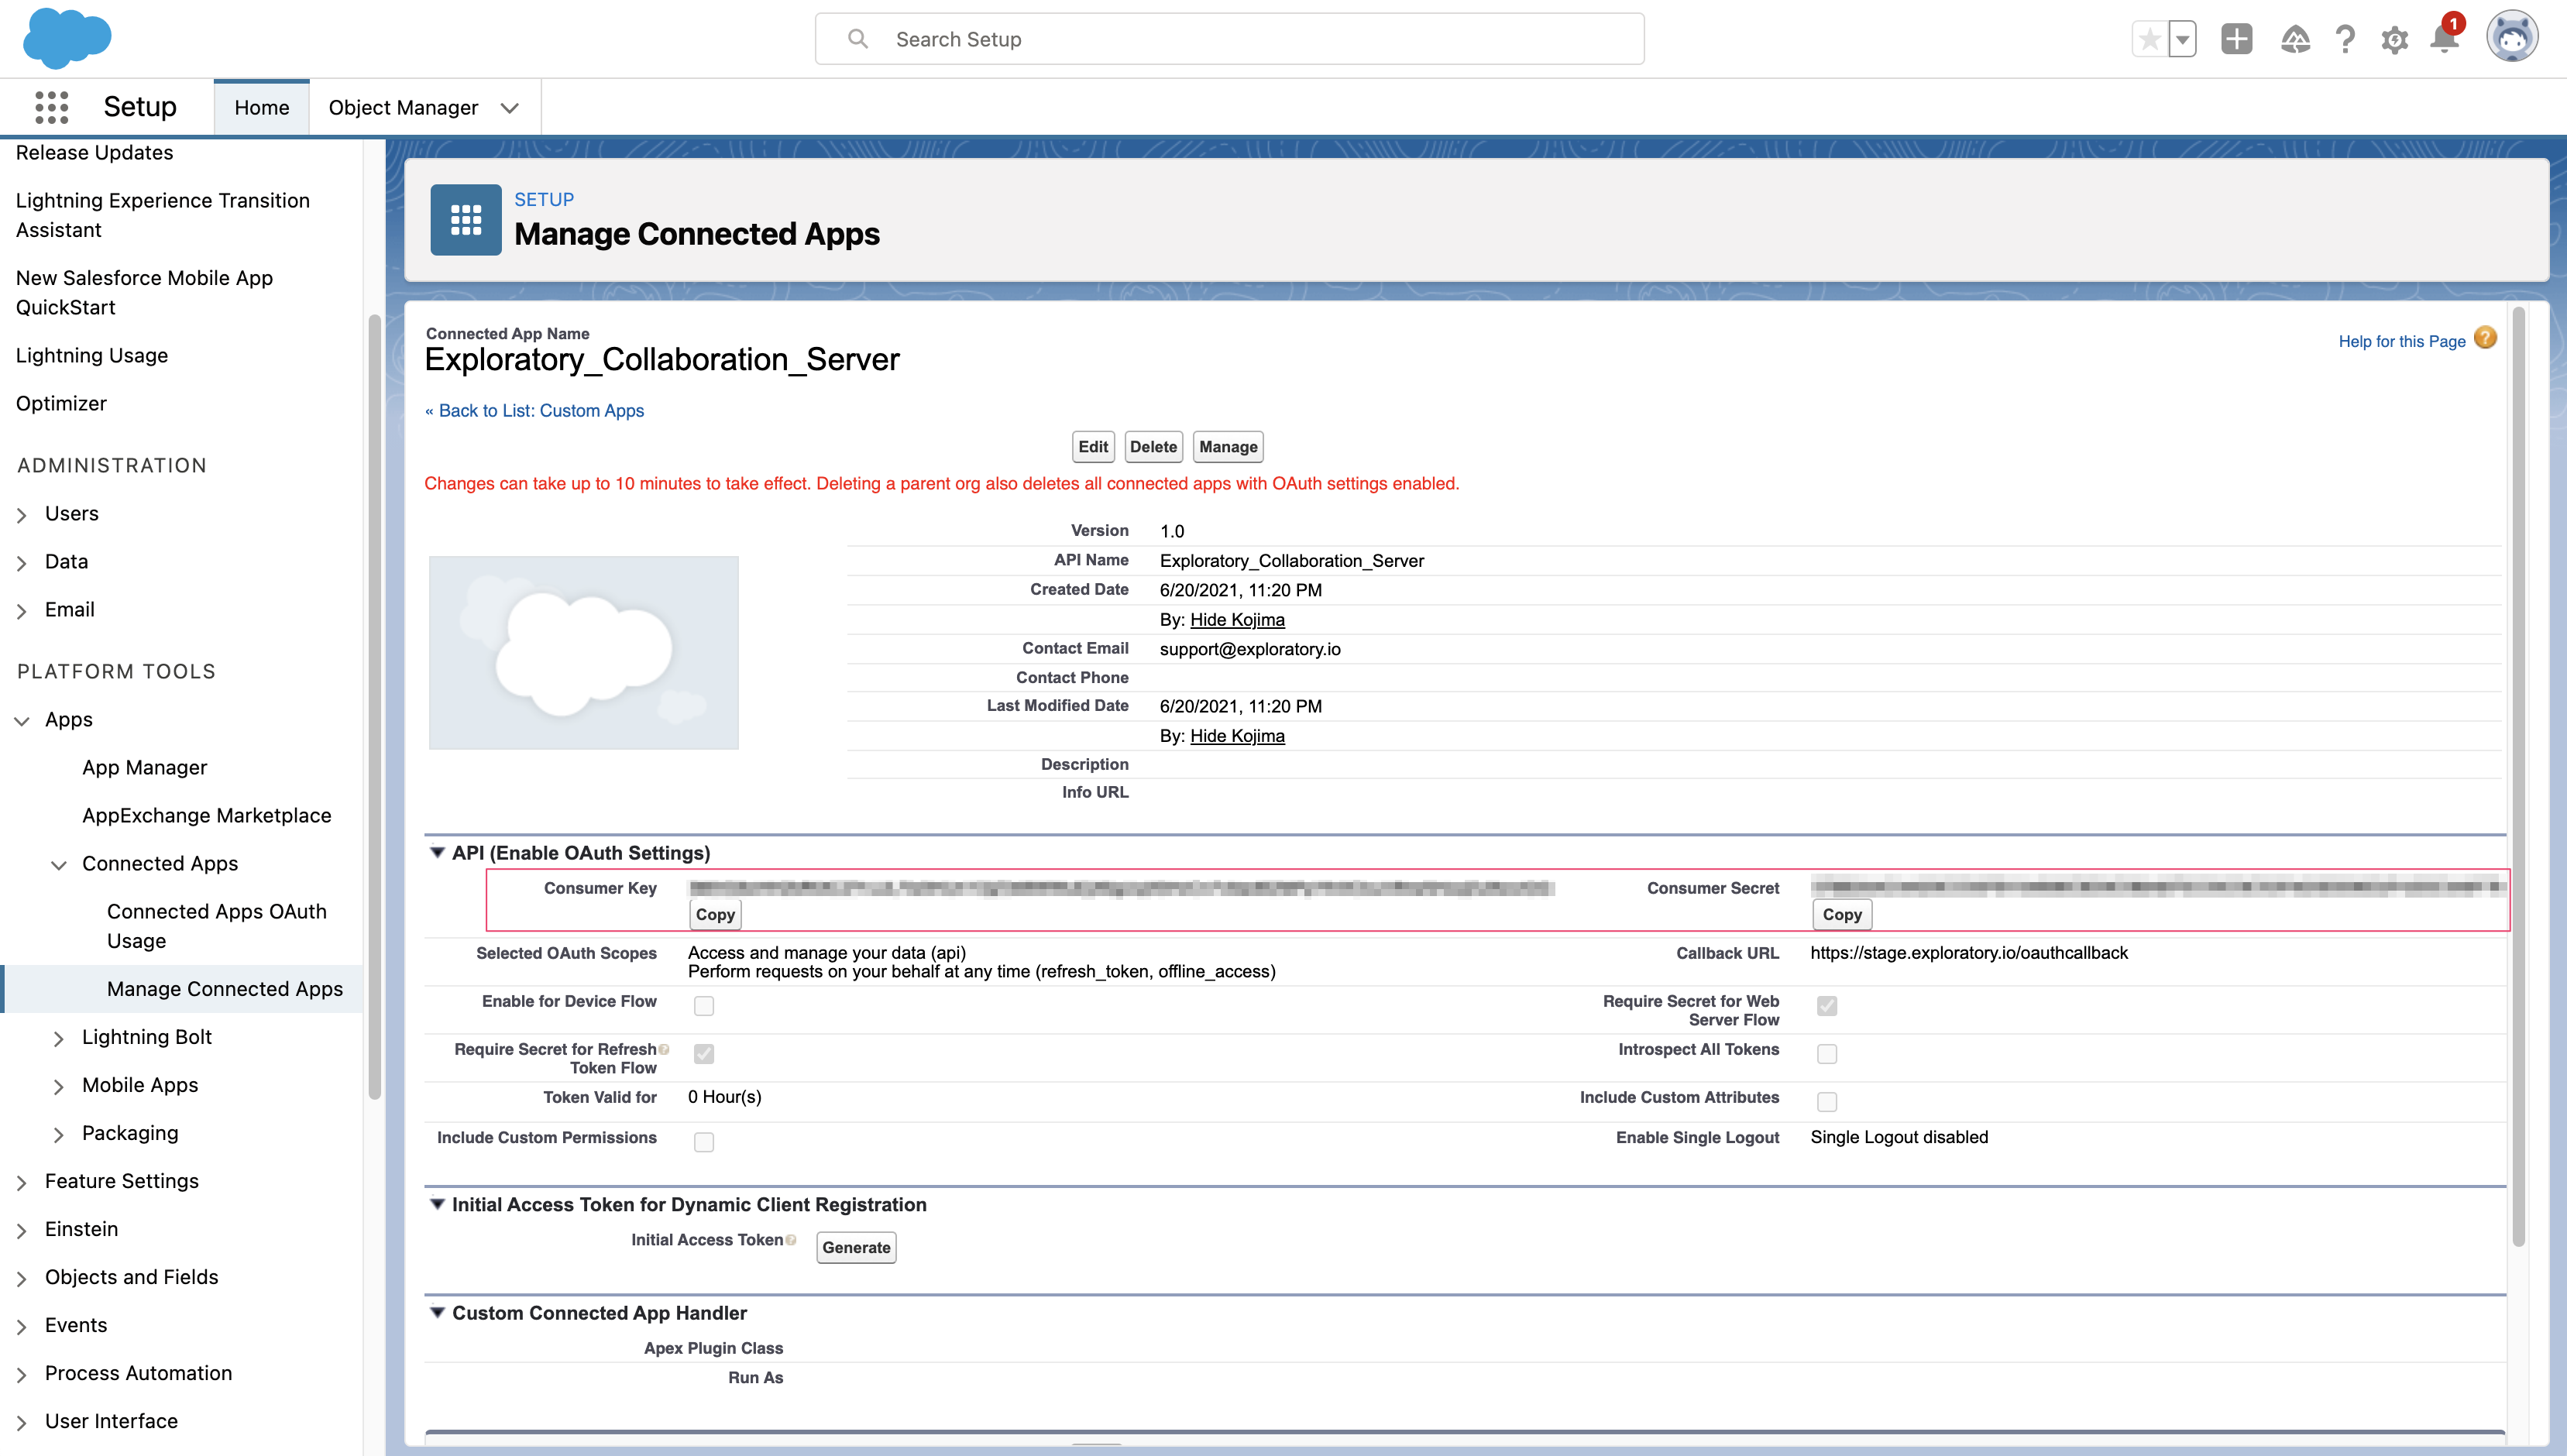This screenshot has width=2567, height=1456.
Task: Click the search magnifier icon
Action: pos(858,39)
